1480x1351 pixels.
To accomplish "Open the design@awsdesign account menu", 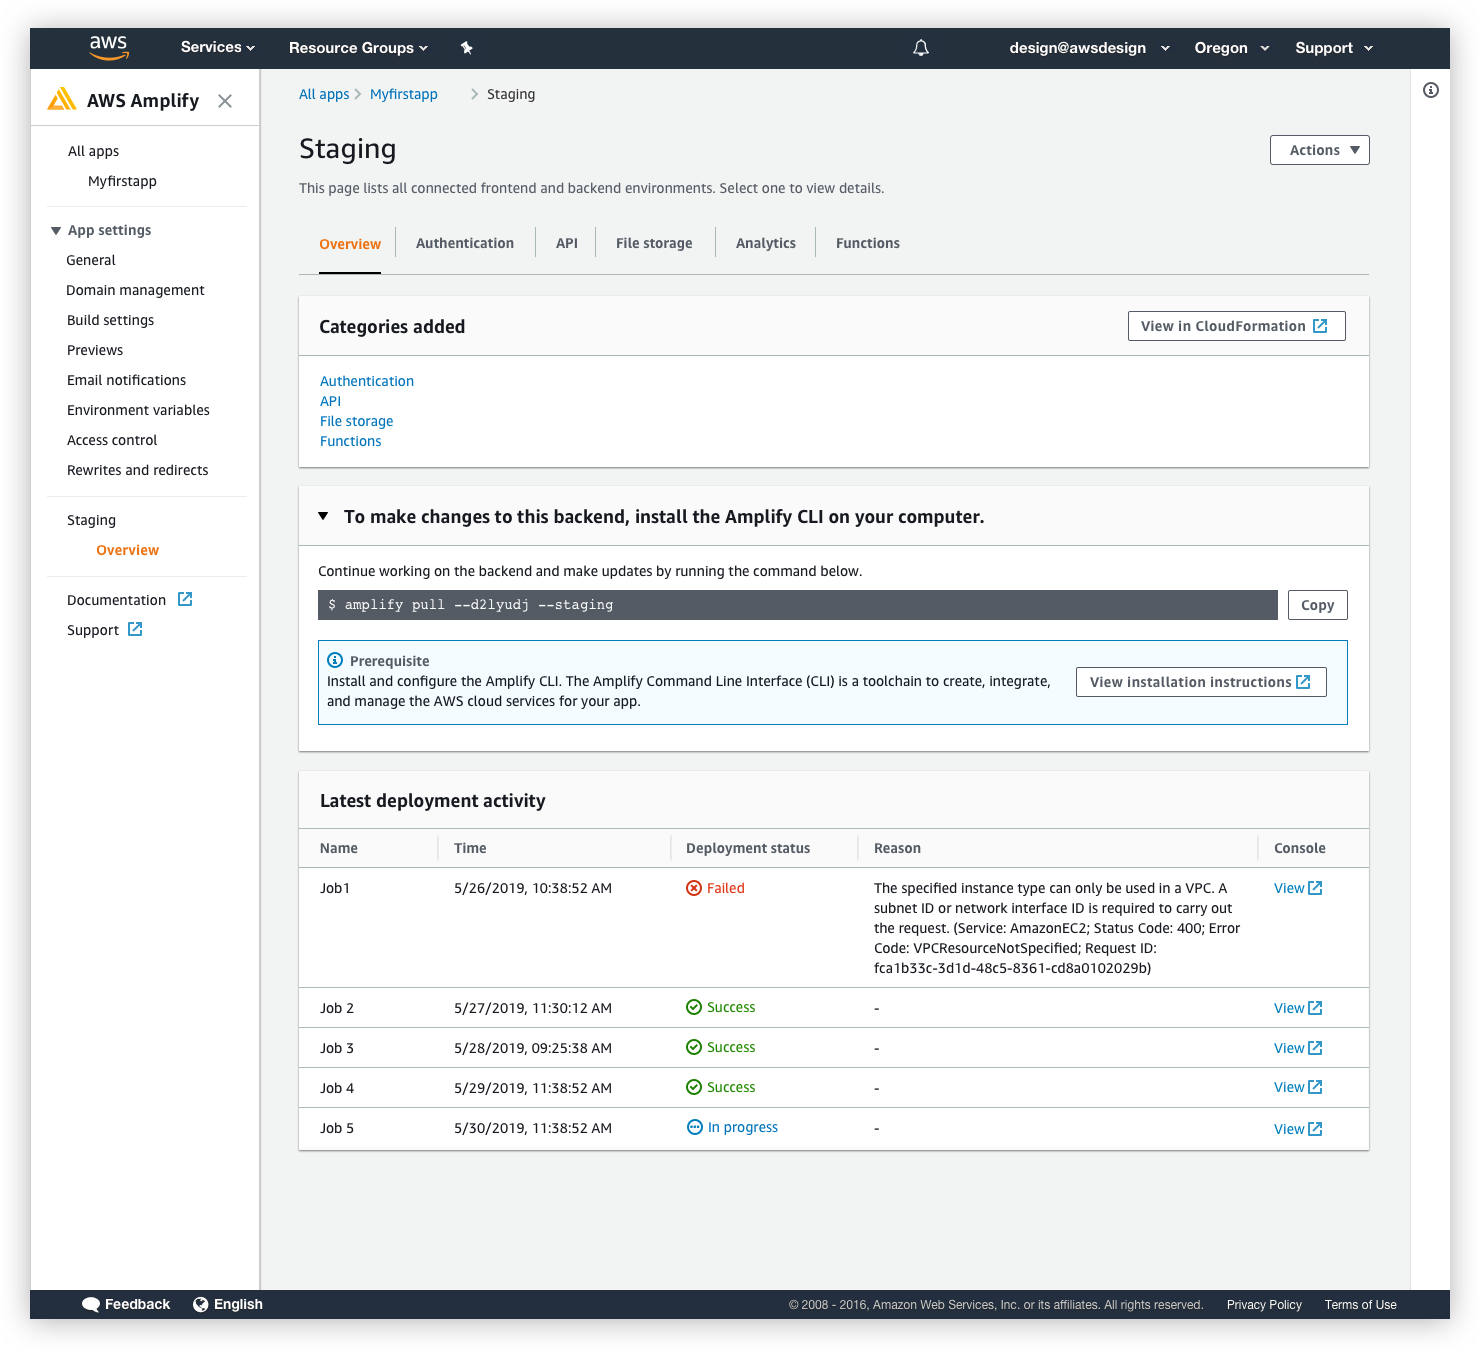I will click(1089, 48).
